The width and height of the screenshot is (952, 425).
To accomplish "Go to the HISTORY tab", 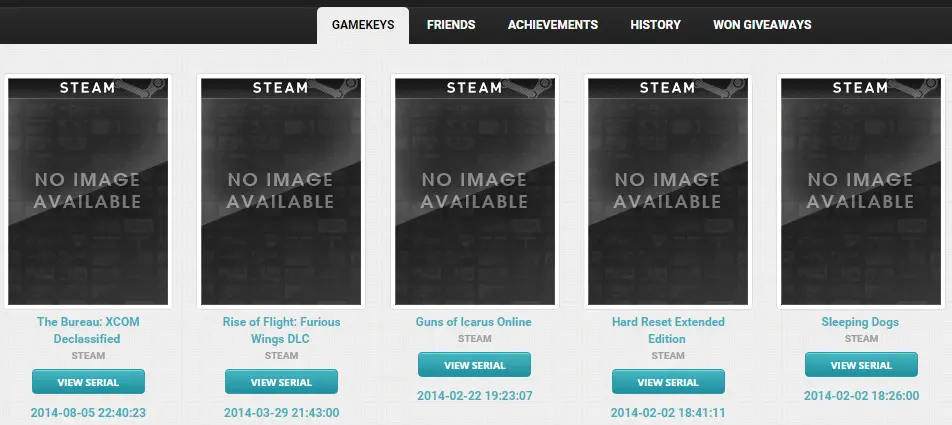I will pos(655,25).
